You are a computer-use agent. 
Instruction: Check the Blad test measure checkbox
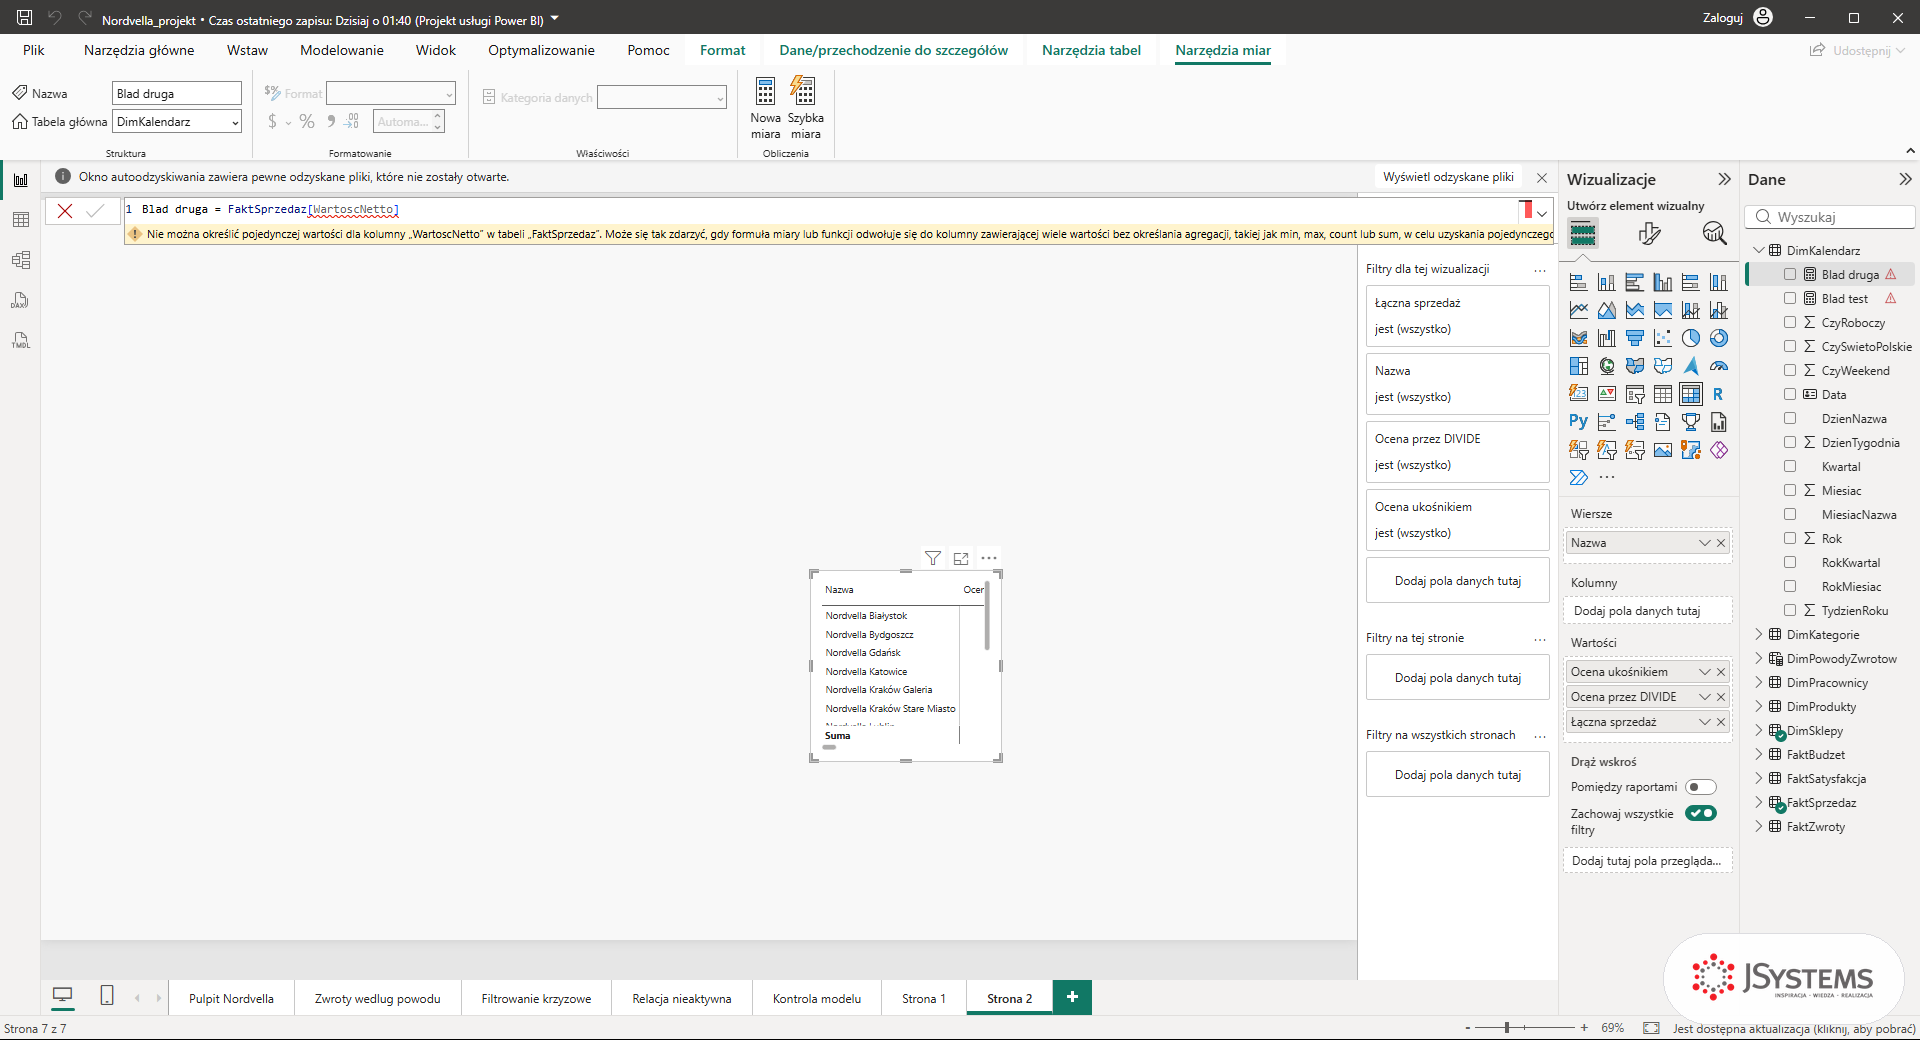pos(1790,298)
